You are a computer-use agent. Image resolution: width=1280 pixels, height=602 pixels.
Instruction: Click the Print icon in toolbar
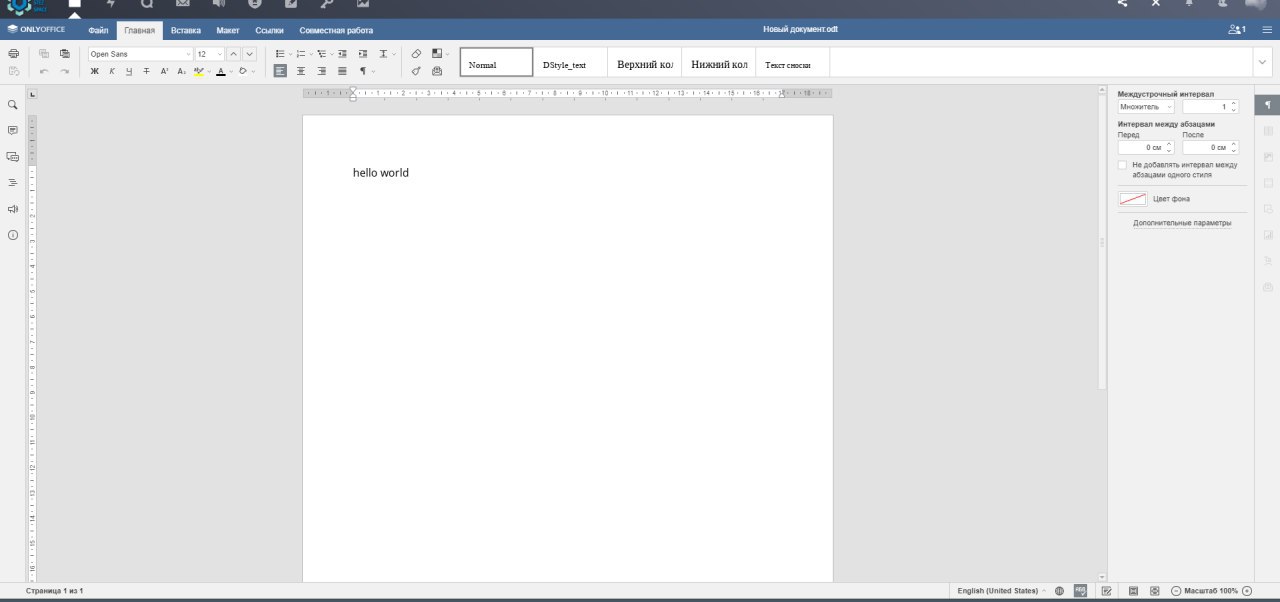click(13, 54)
